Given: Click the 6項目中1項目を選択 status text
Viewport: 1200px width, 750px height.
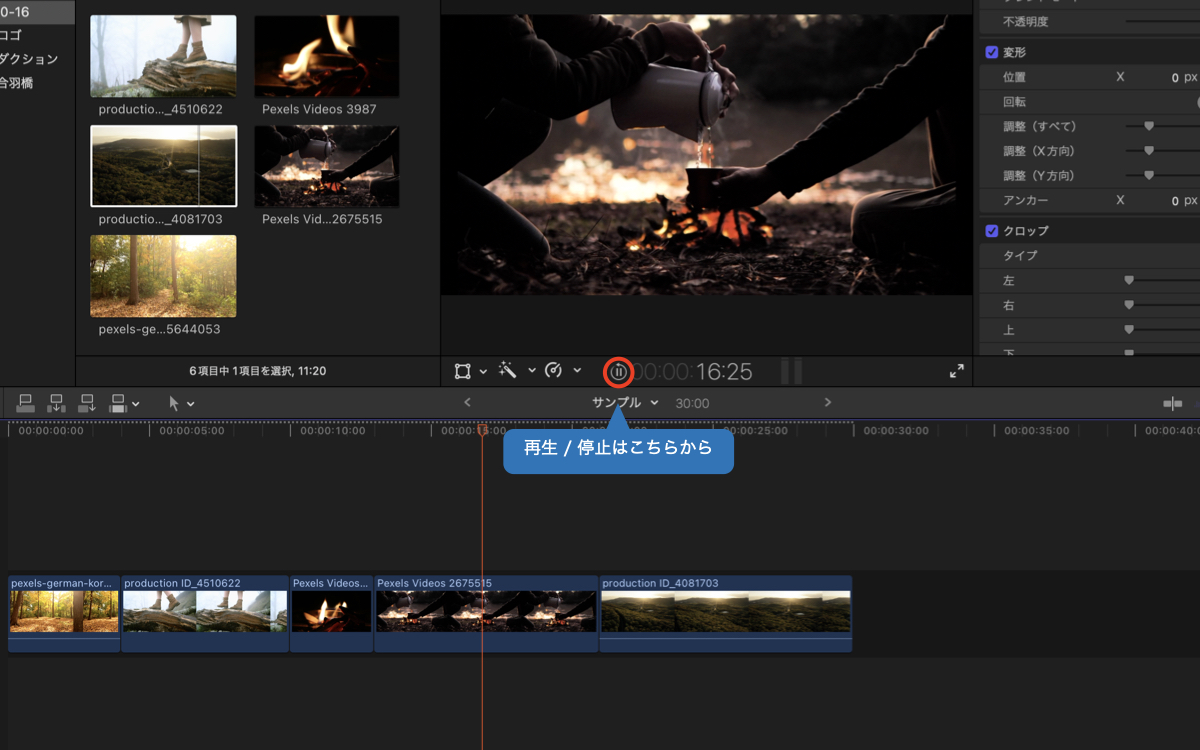Looking at the screenshot, I should pos(258,371).
